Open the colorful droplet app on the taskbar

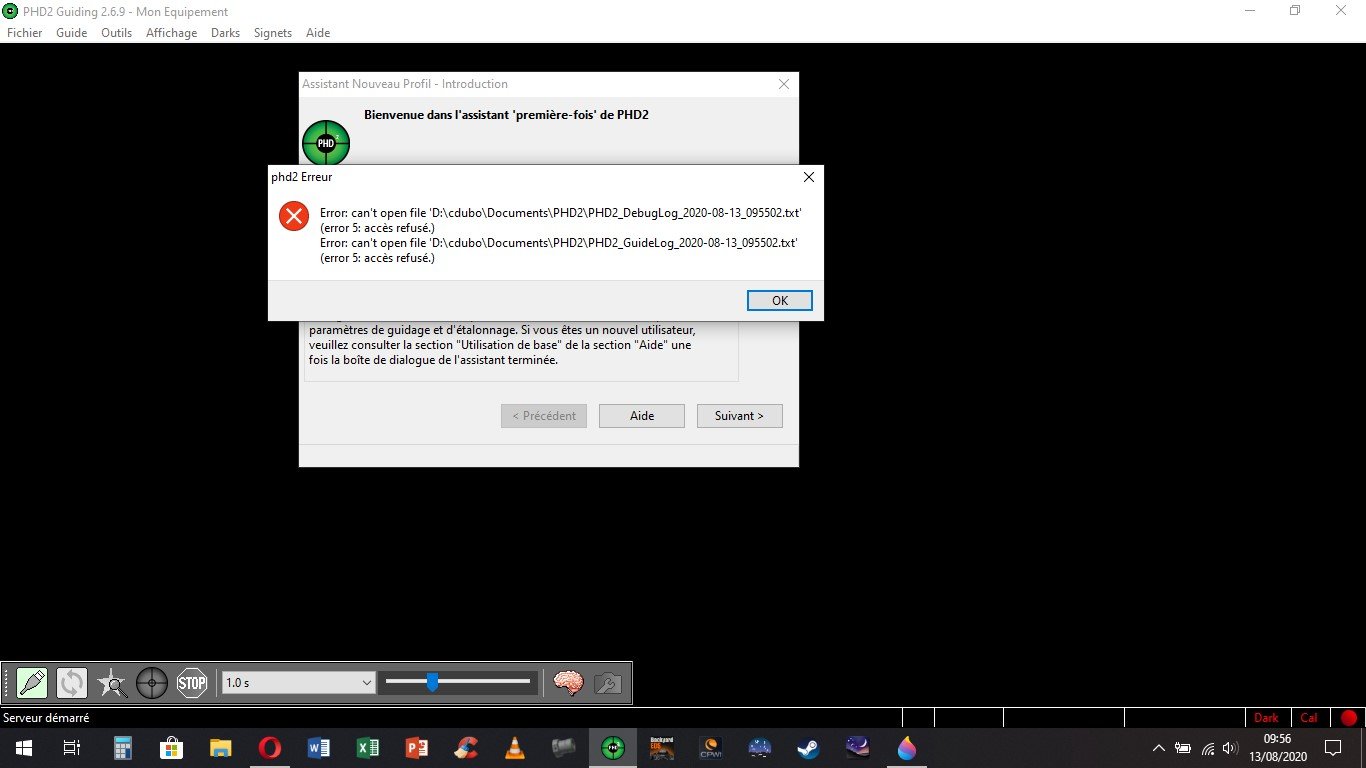(907, 748)
